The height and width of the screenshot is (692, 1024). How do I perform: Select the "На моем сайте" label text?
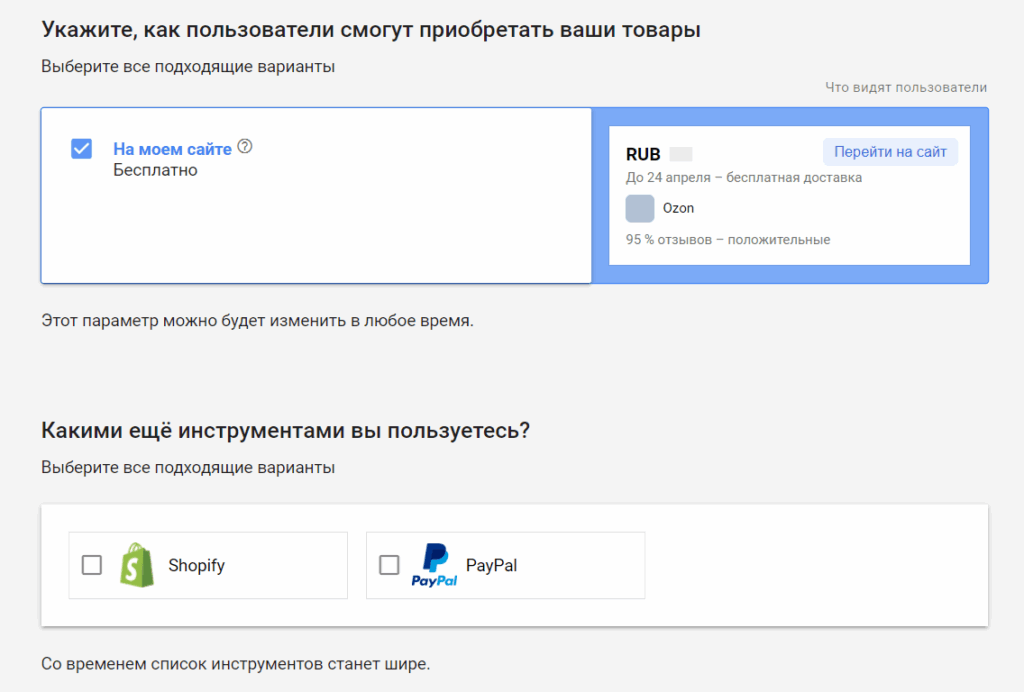[x=172, y=149]
